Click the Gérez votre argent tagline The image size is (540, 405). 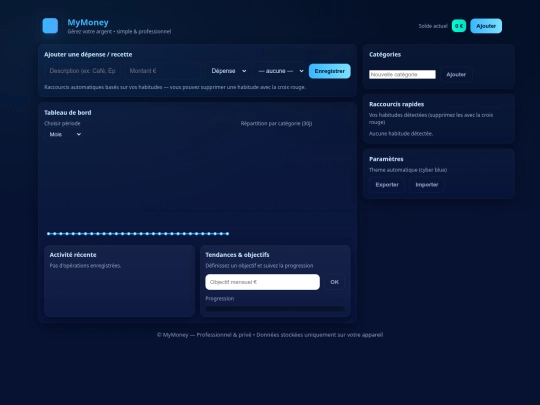click(x=119, y=31)
